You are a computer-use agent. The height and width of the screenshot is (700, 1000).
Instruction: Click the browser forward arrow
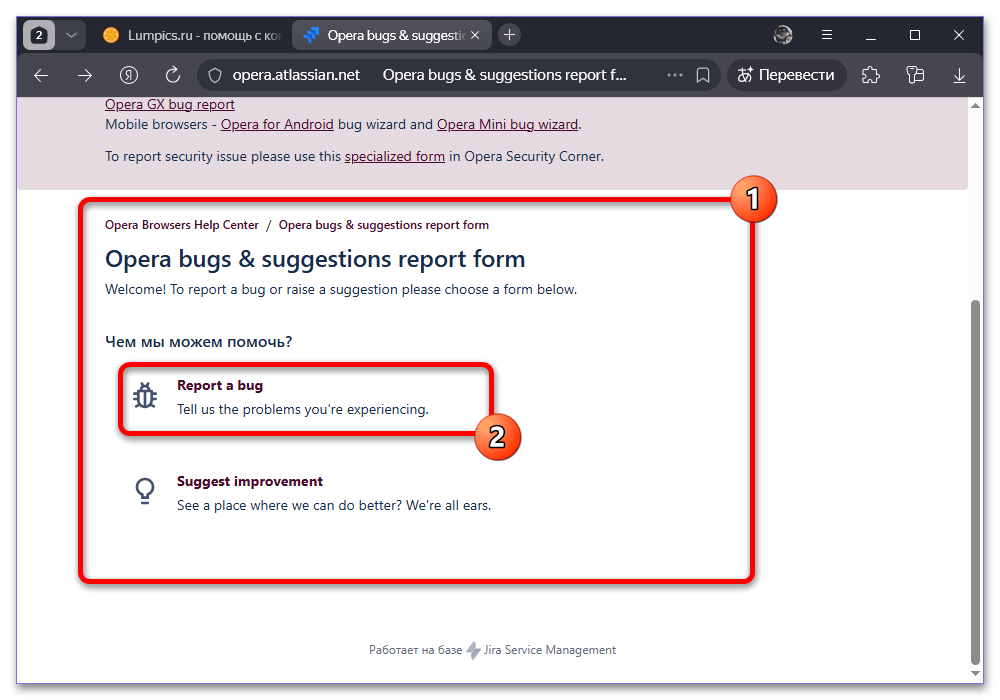(85, 75)
